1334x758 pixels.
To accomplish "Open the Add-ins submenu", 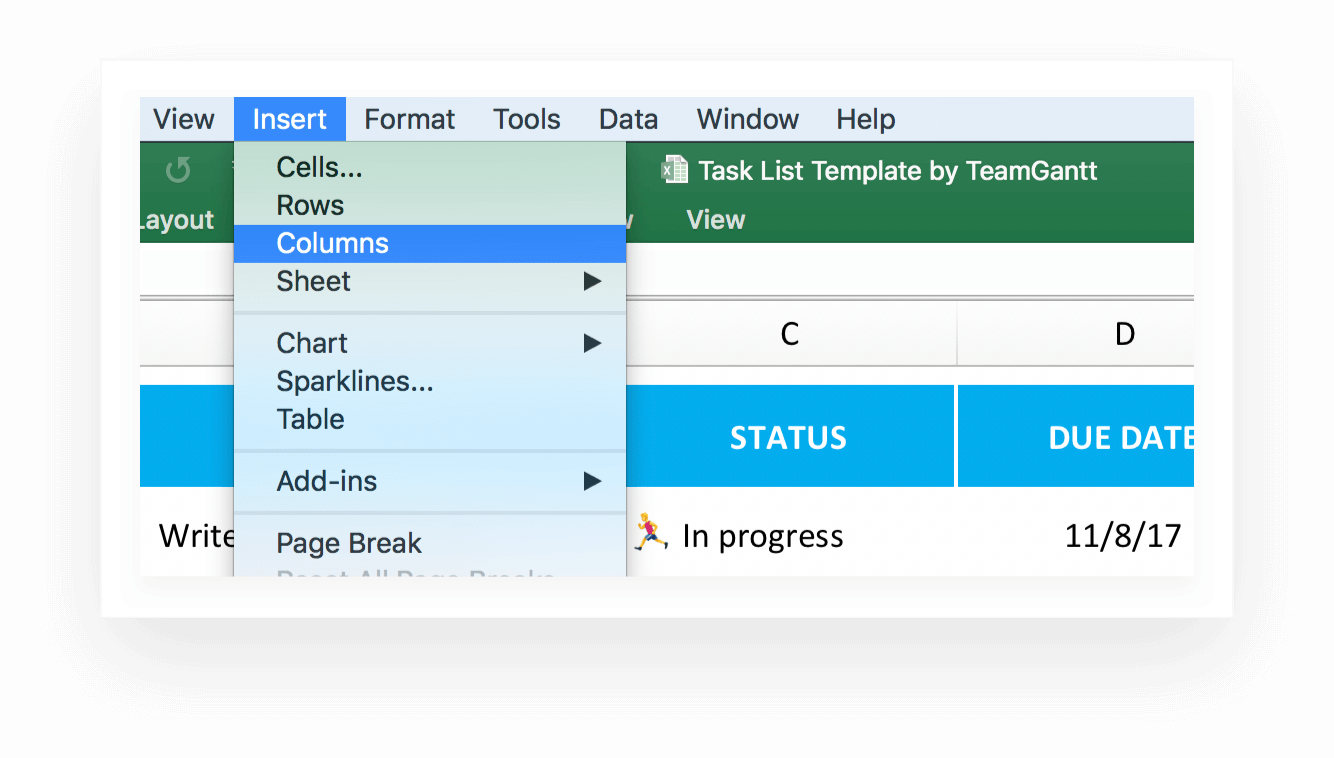I will coord(592,482).
